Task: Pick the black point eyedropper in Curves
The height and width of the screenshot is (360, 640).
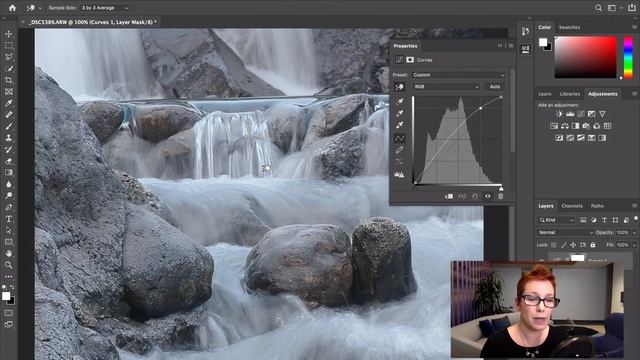Action: click(x=400, y=101)
